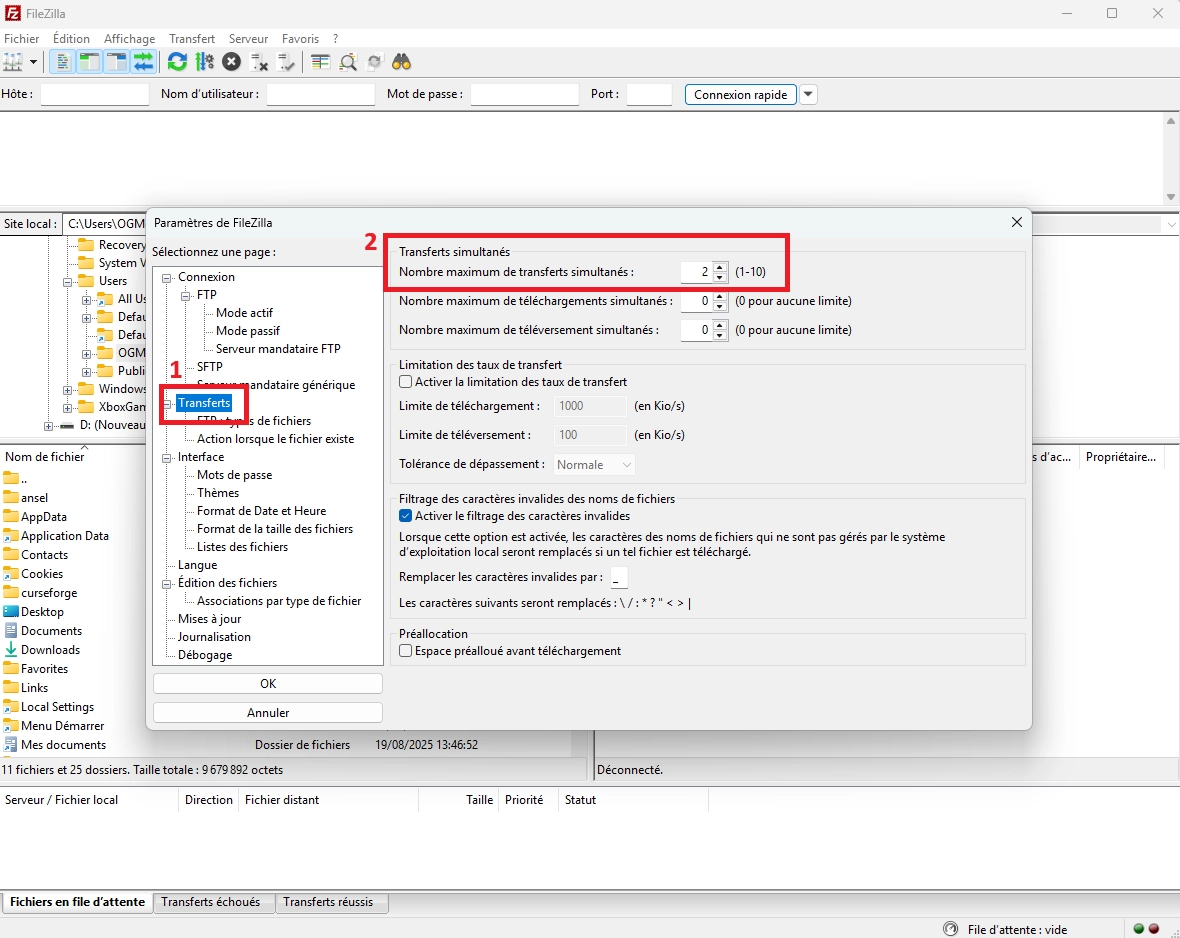Click the queue status icon in status bar

click(x=950, y=929)
